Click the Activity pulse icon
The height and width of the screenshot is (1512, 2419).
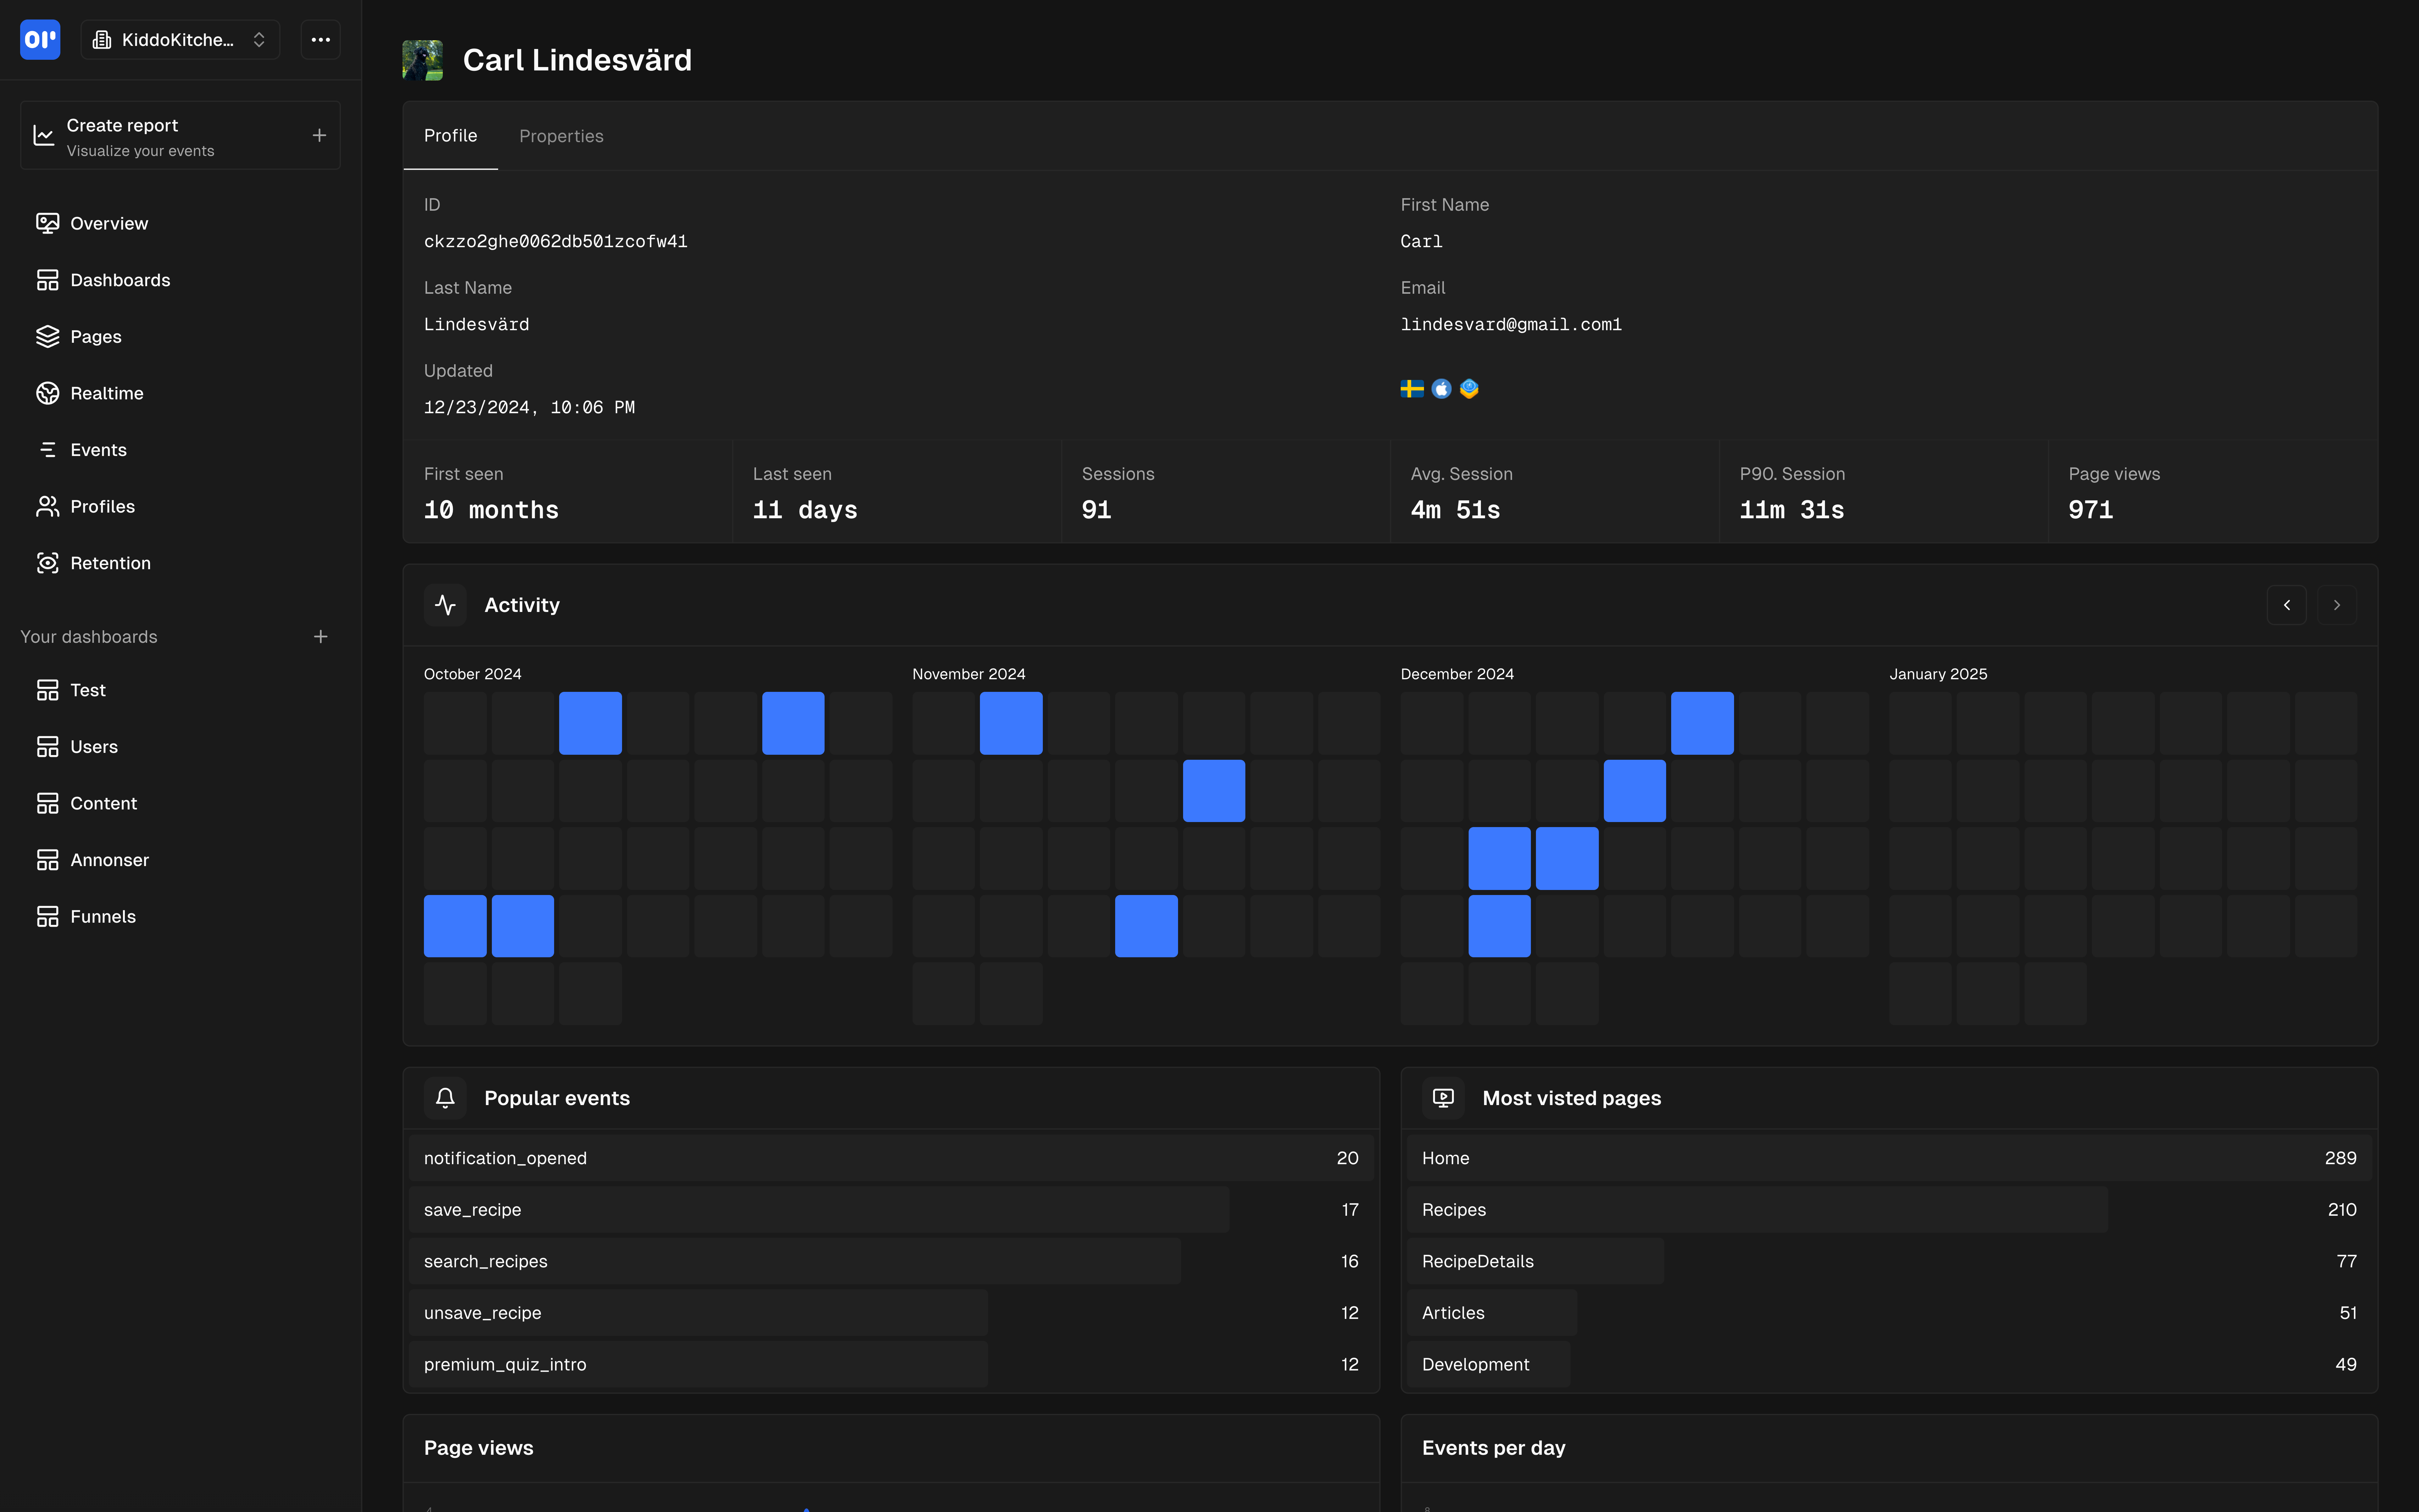pos(445,605)
